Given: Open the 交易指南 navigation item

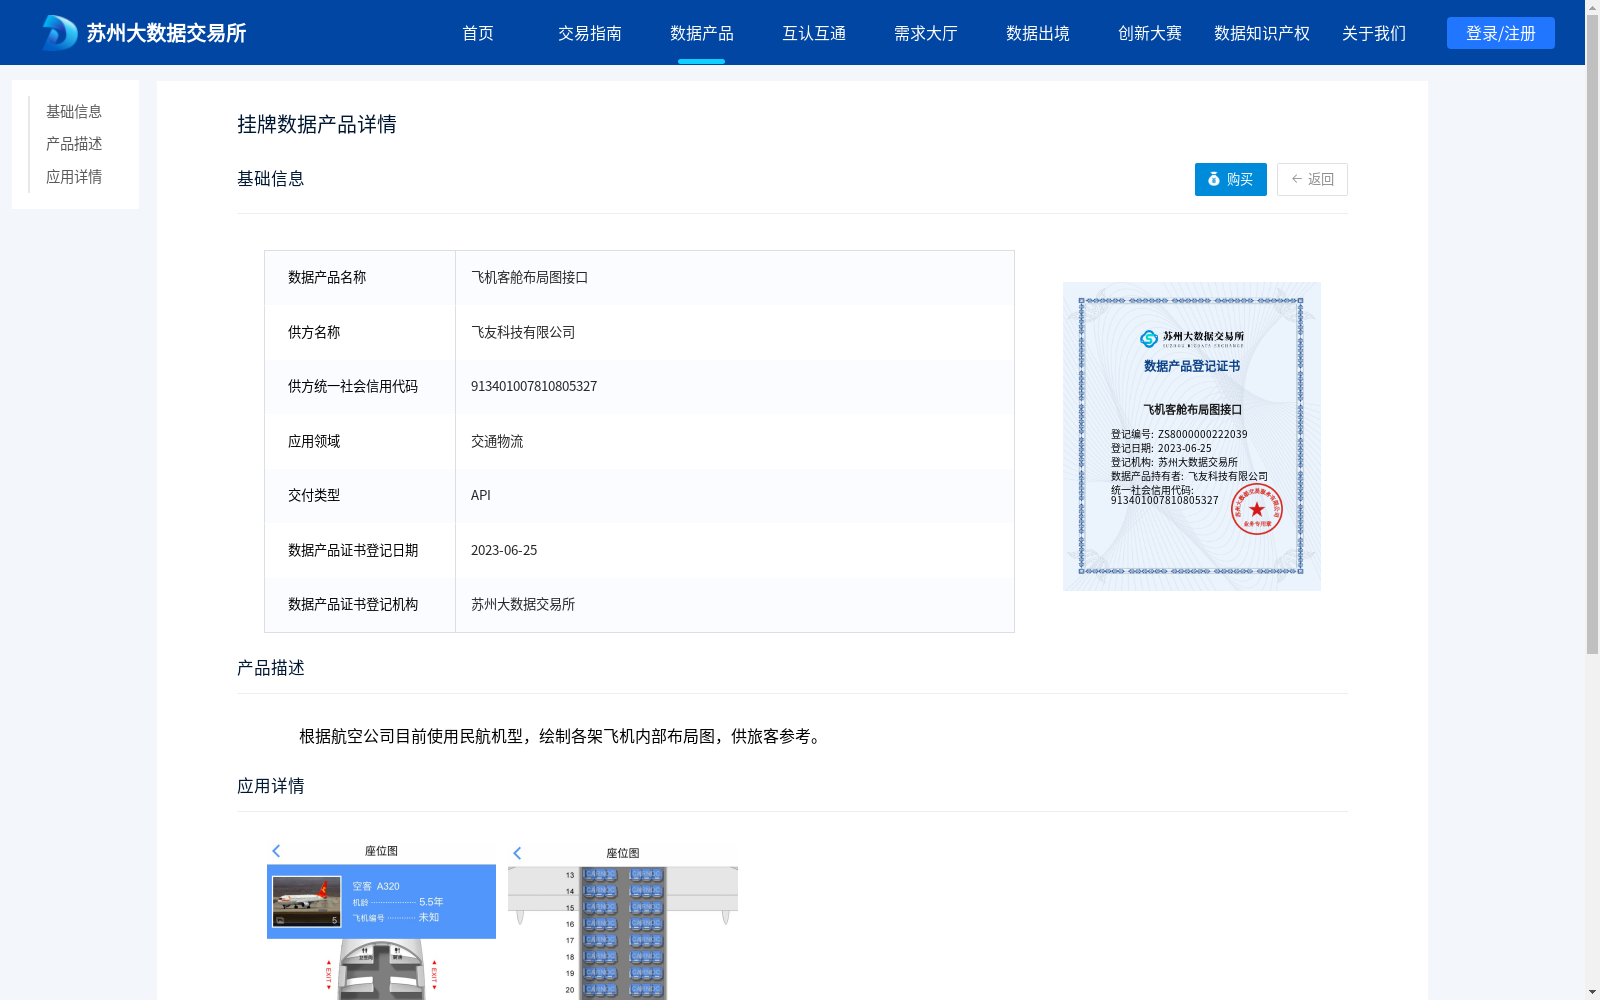Looking at the screenshot, I should [x=590, y=33].
